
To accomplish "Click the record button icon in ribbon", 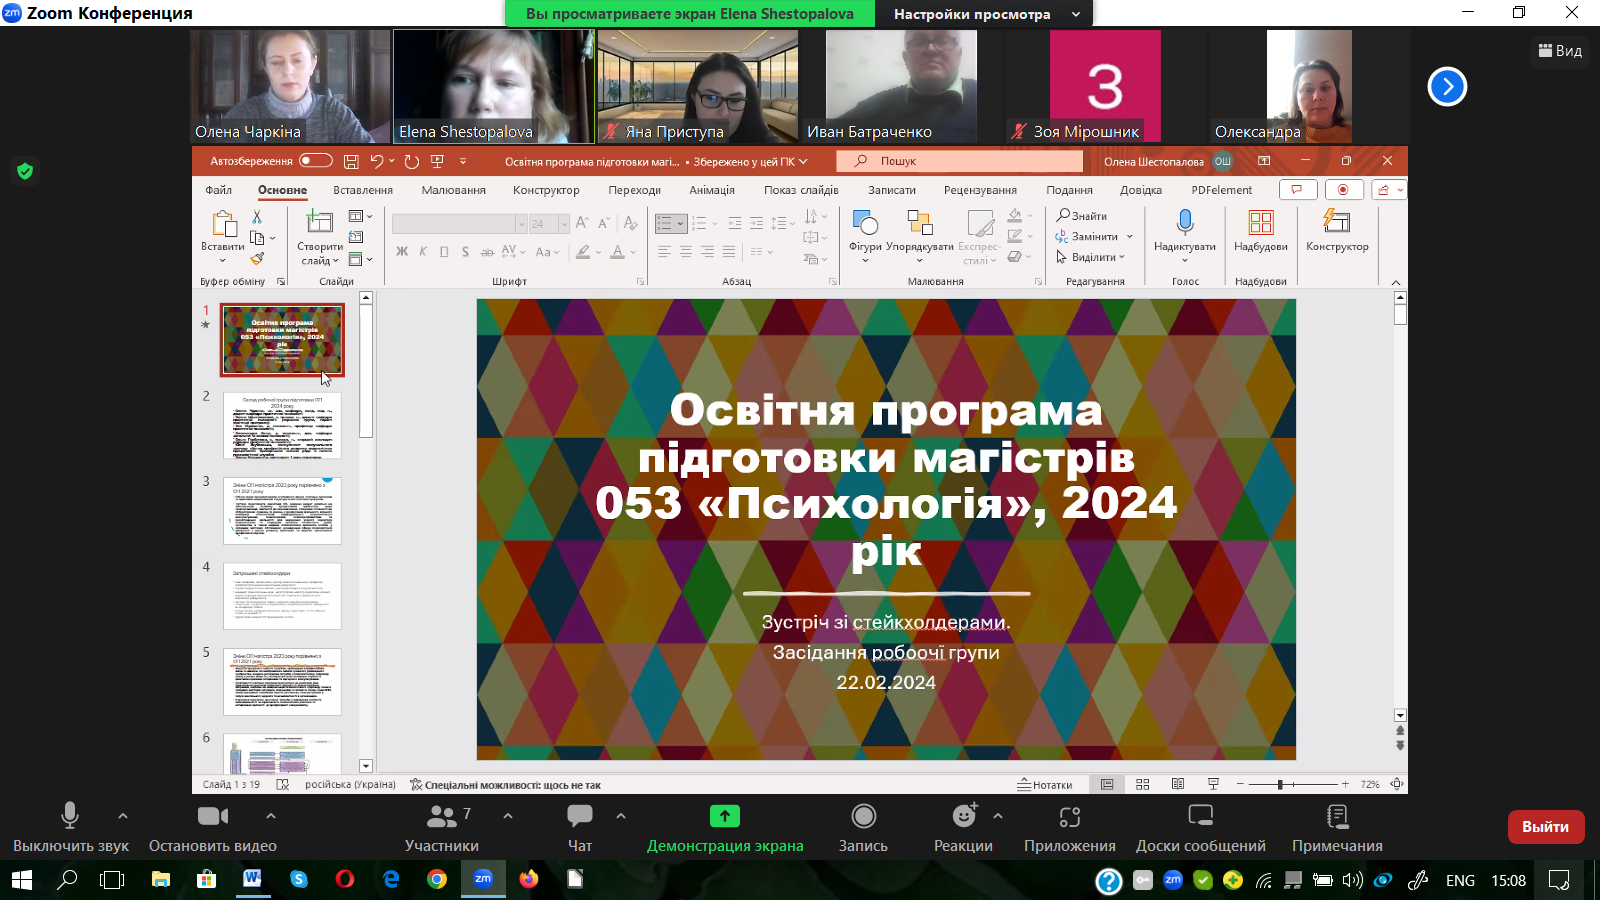I will 1343,190.
